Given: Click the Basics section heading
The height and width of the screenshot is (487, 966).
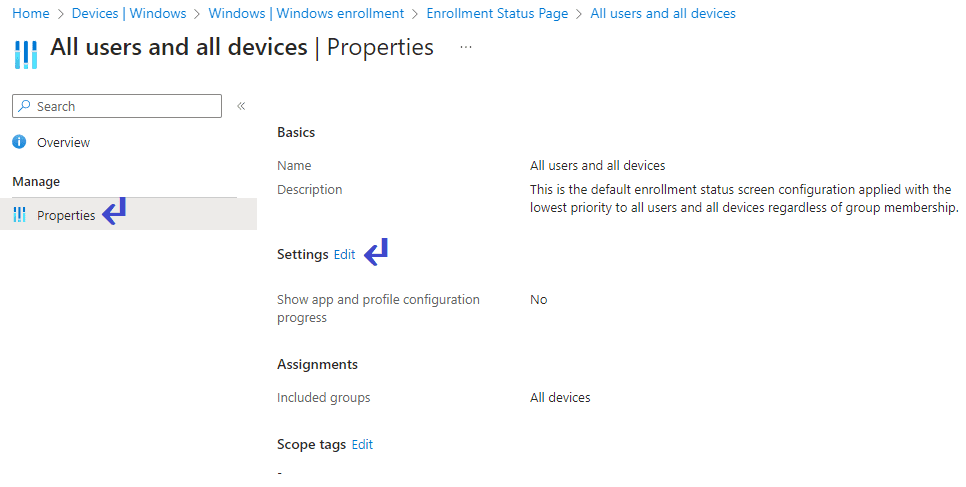Looking at the screenshot, I should (x=296, y=132).
